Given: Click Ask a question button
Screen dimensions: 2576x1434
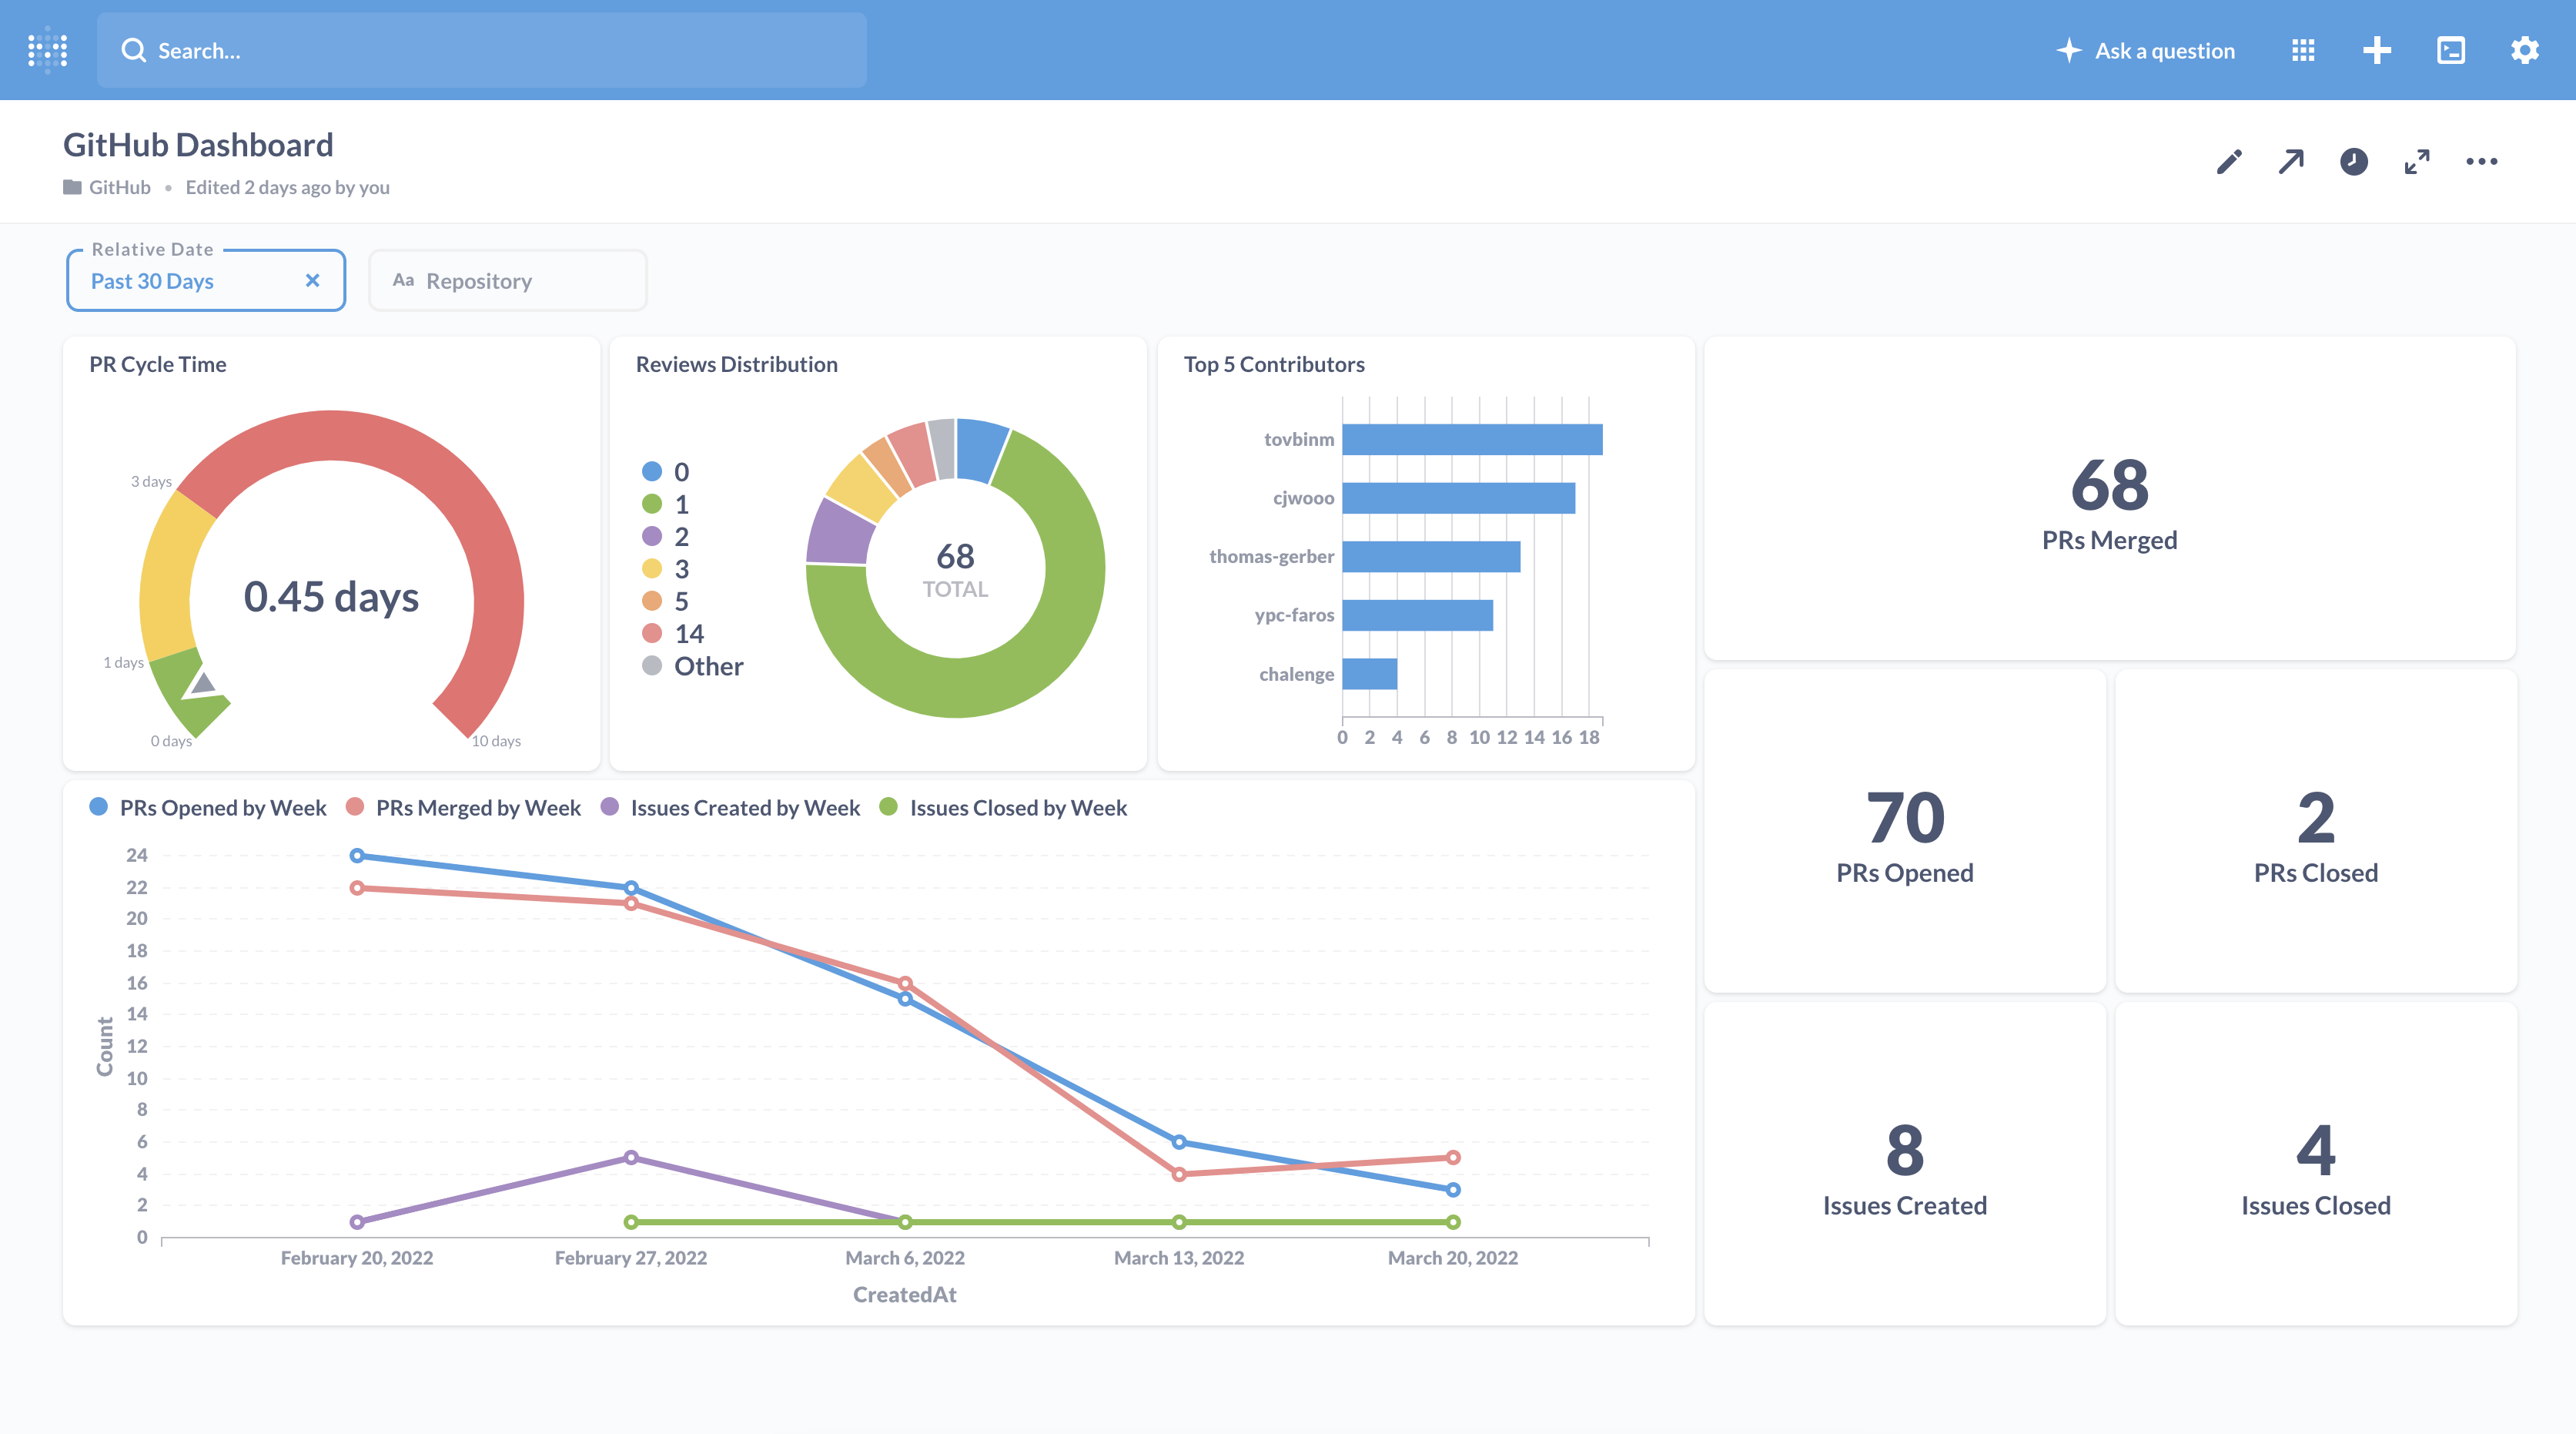Looking at the screenshot, I should click(2146, 49).
